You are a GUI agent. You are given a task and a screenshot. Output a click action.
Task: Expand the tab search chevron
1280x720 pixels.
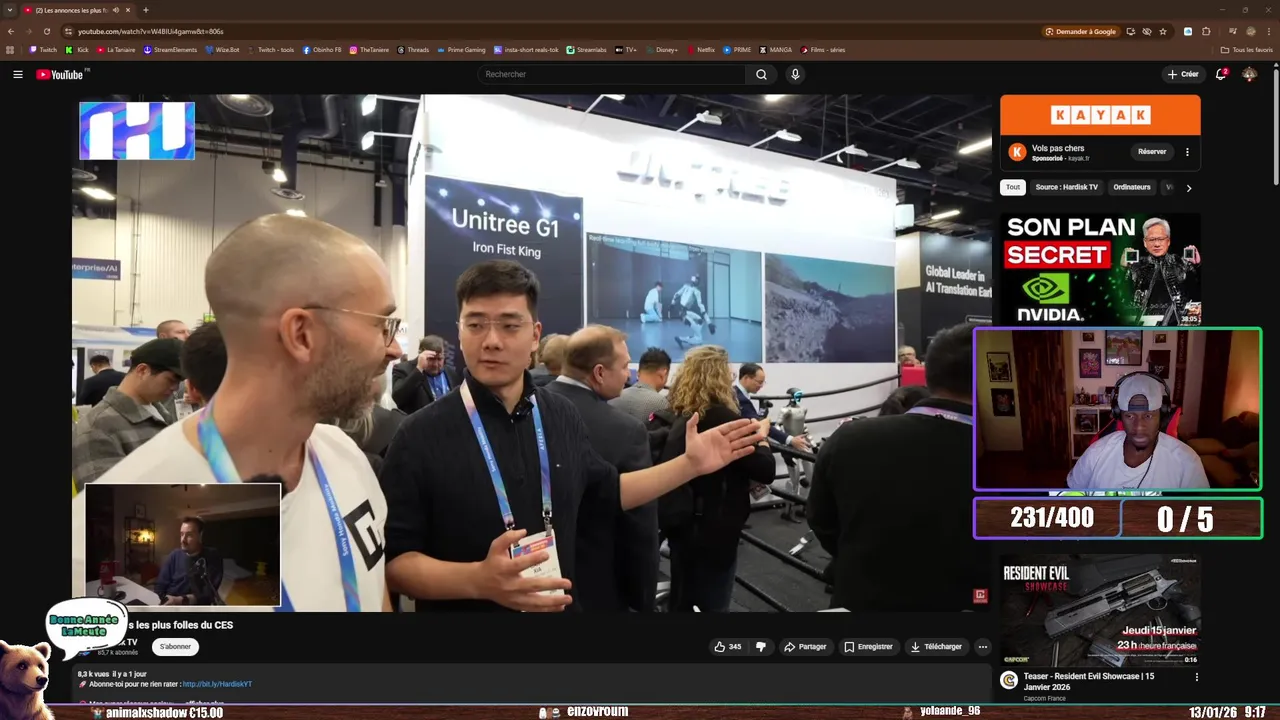tap(10, 10)
